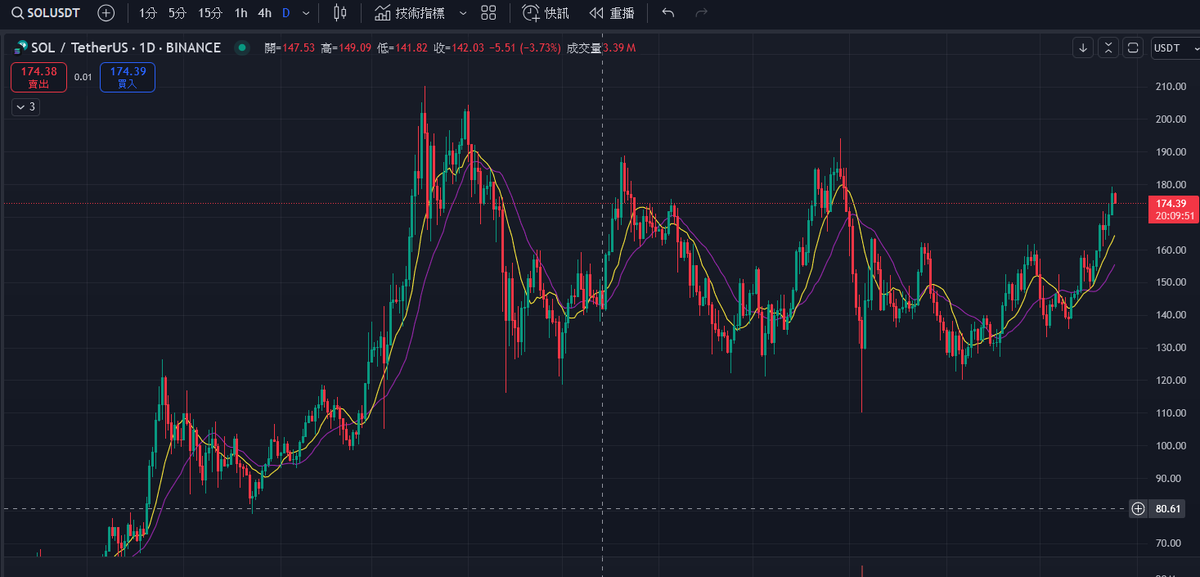Start bar replay with 重播
The width and height of the screenshot is (1200, 577).
point(611,13)
